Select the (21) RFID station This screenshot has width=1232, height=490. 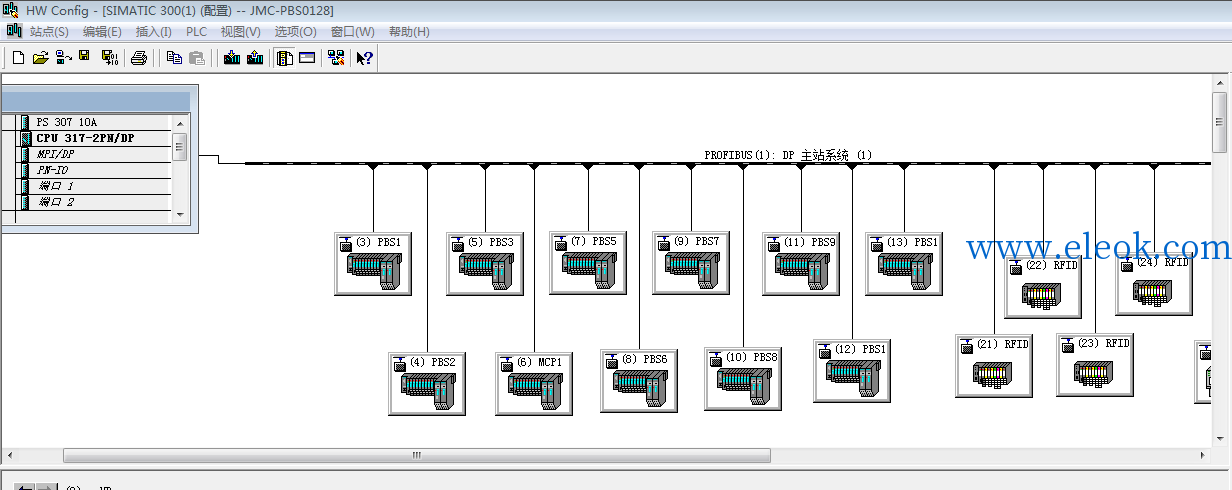coord(994,366)
